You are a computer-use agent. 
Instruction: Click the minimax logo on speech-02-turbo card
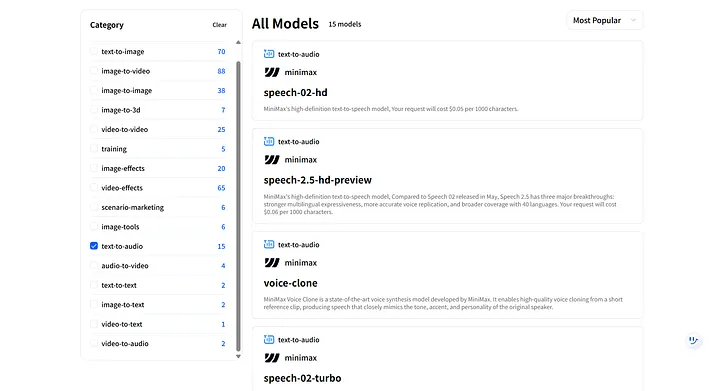pyautogui.click(x=272, y=357)
